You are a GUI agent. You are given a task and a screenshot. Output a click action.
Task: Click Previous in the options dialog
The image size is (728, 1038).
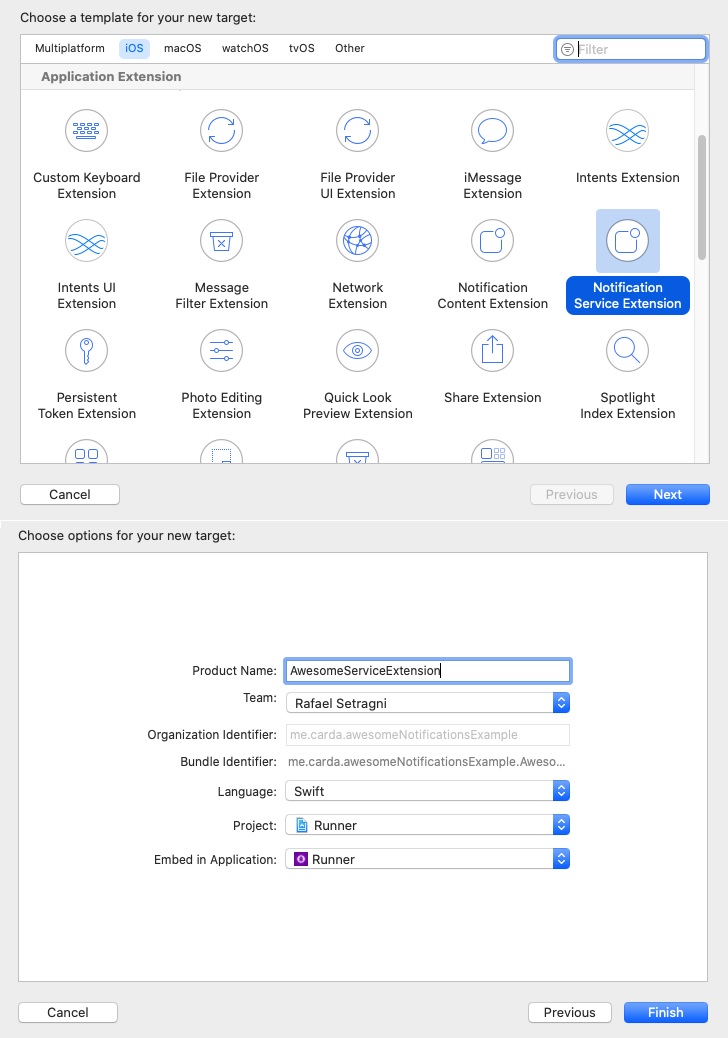tap(570, 1012)
